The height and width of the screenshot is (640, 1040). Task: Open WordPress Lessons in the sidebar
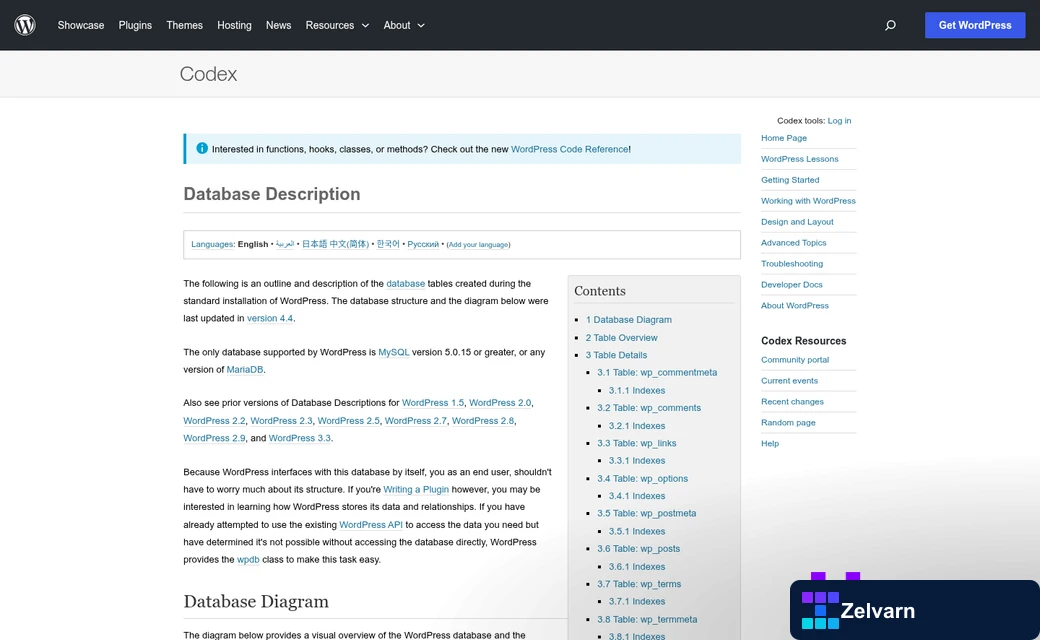(800, 159)
